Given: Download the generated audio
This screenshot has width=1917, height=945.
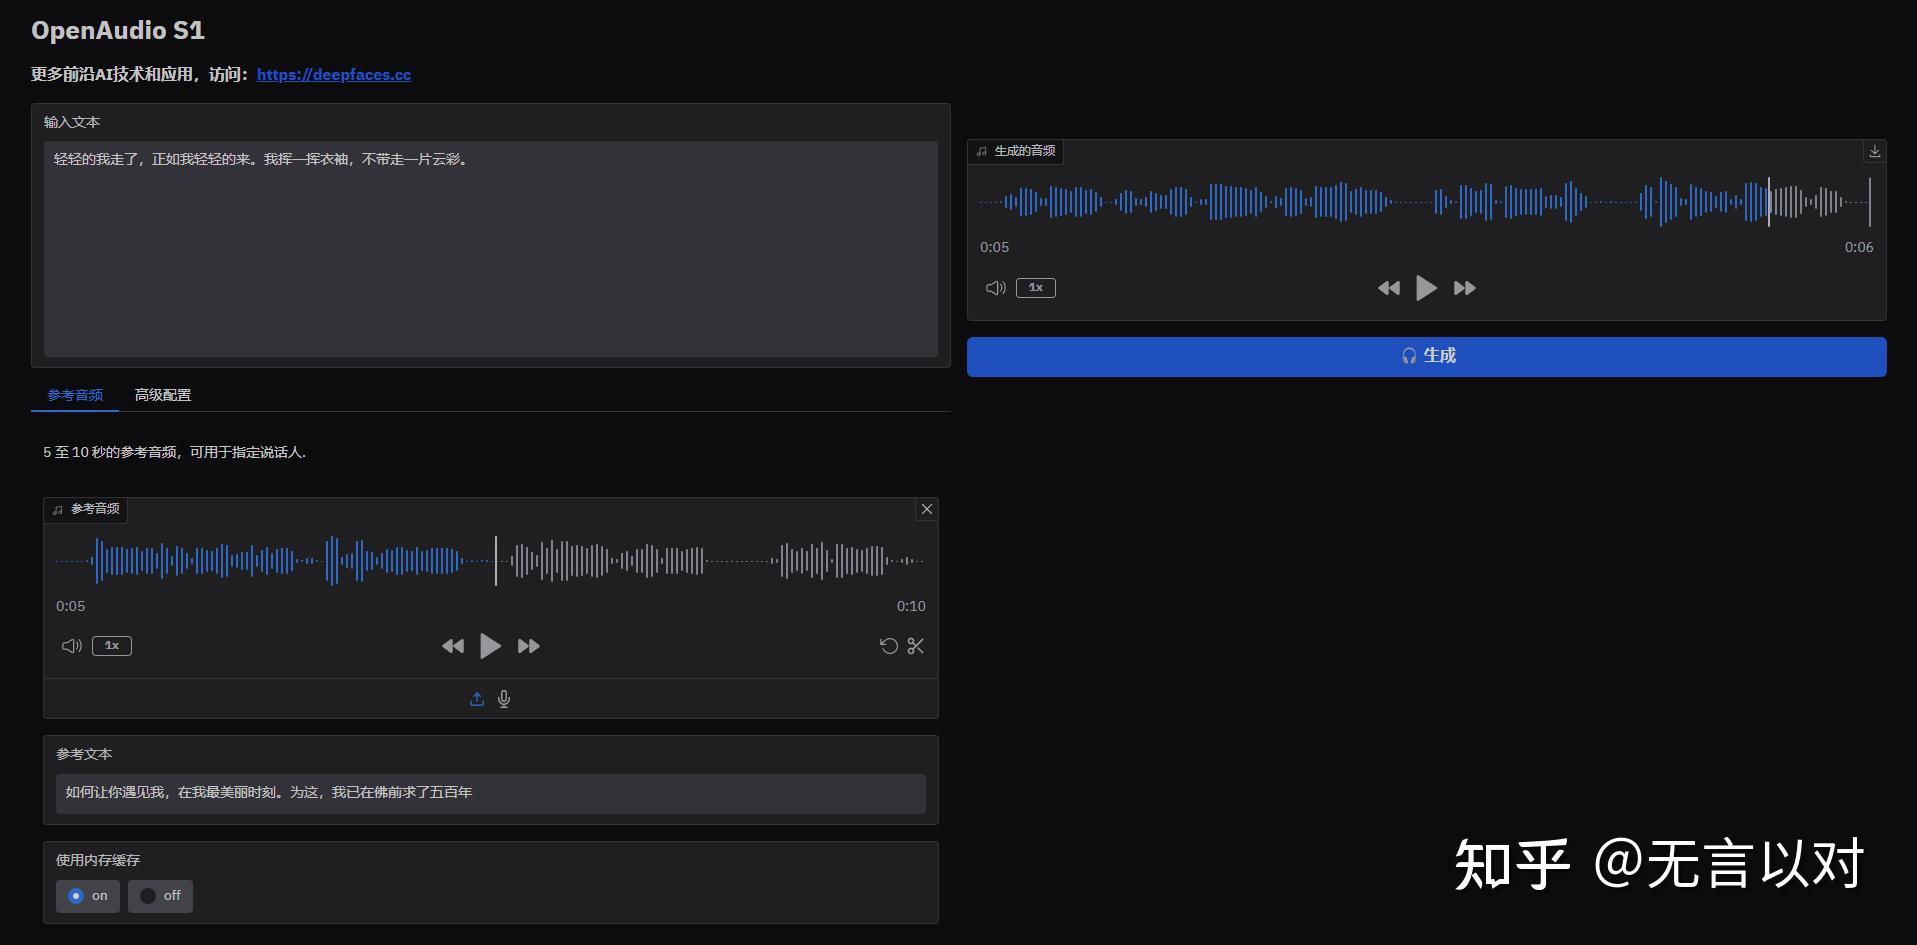Looking at the screenshot, I should pos(1874,151).
